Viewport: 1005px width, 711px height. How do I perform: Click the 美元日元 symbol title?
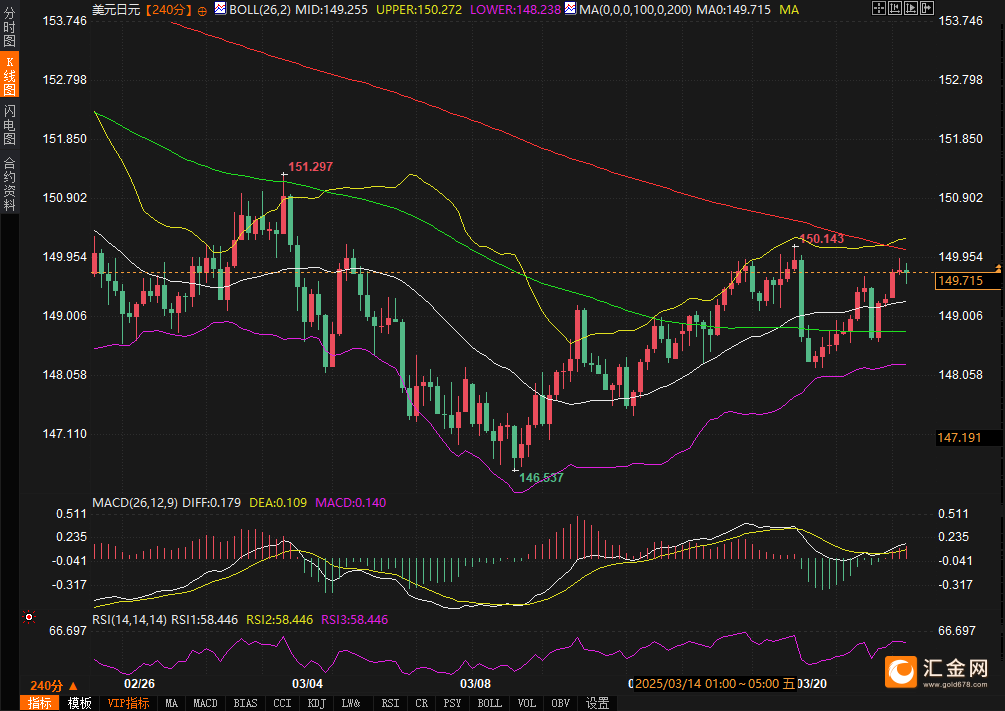[116, 10]
